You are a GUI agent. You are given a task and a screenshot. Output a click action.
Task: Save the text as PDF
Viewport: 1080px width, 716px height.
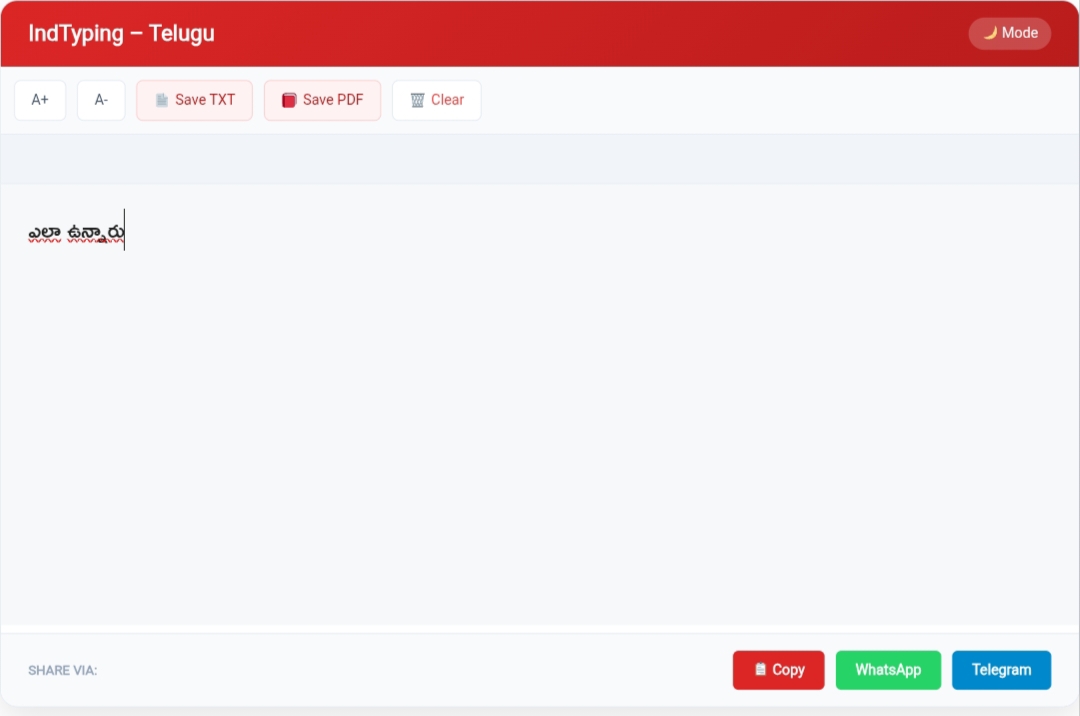pyautogui.click(x=322, y=100)
